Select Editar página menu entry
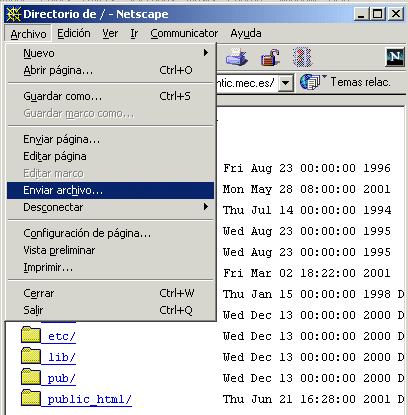 (x=110, y=156)
